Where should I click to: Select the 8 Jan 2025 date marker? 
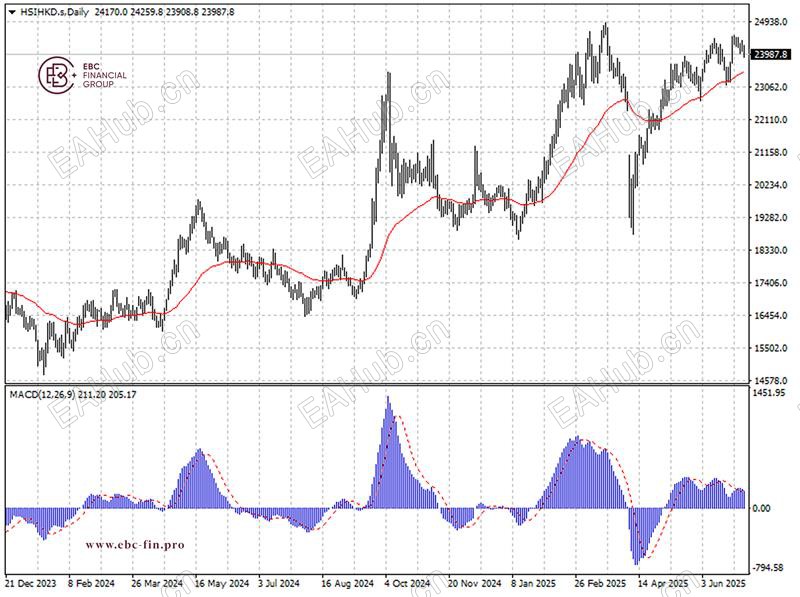(534, 583)
